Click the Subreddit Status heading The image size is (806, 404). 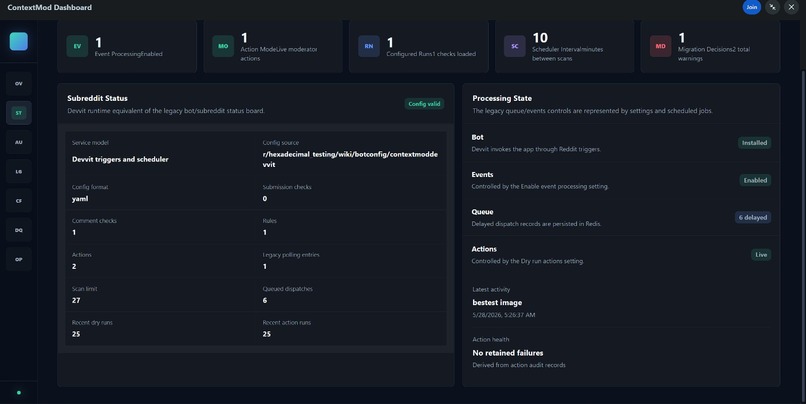coord(97,98)
